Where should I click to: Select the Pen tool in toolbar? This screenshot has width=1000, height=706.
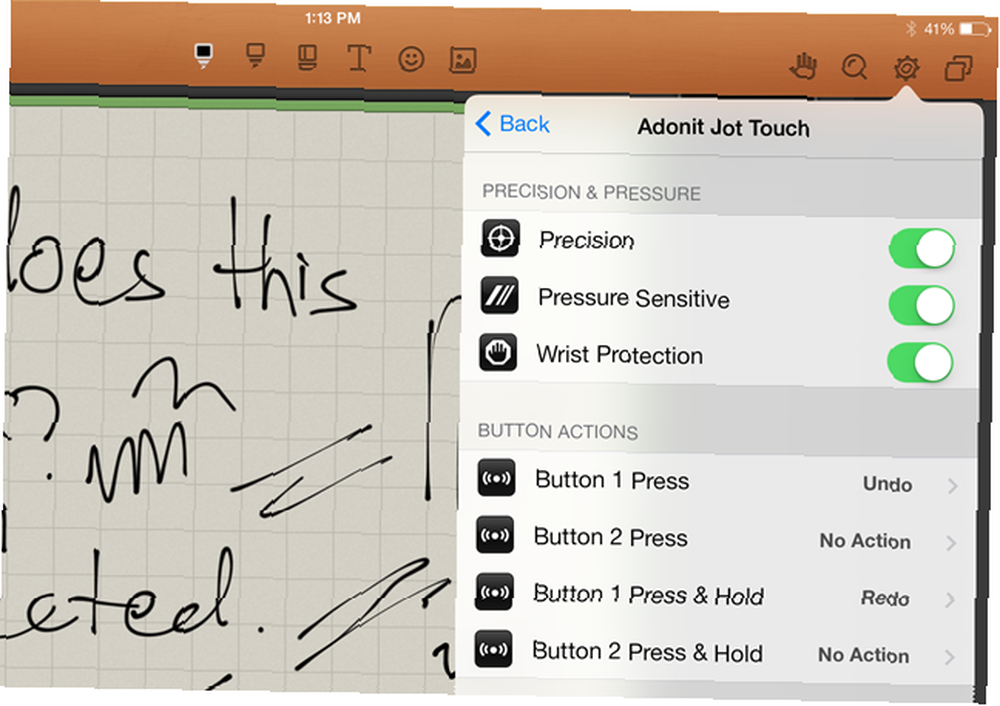coord(203,56)
